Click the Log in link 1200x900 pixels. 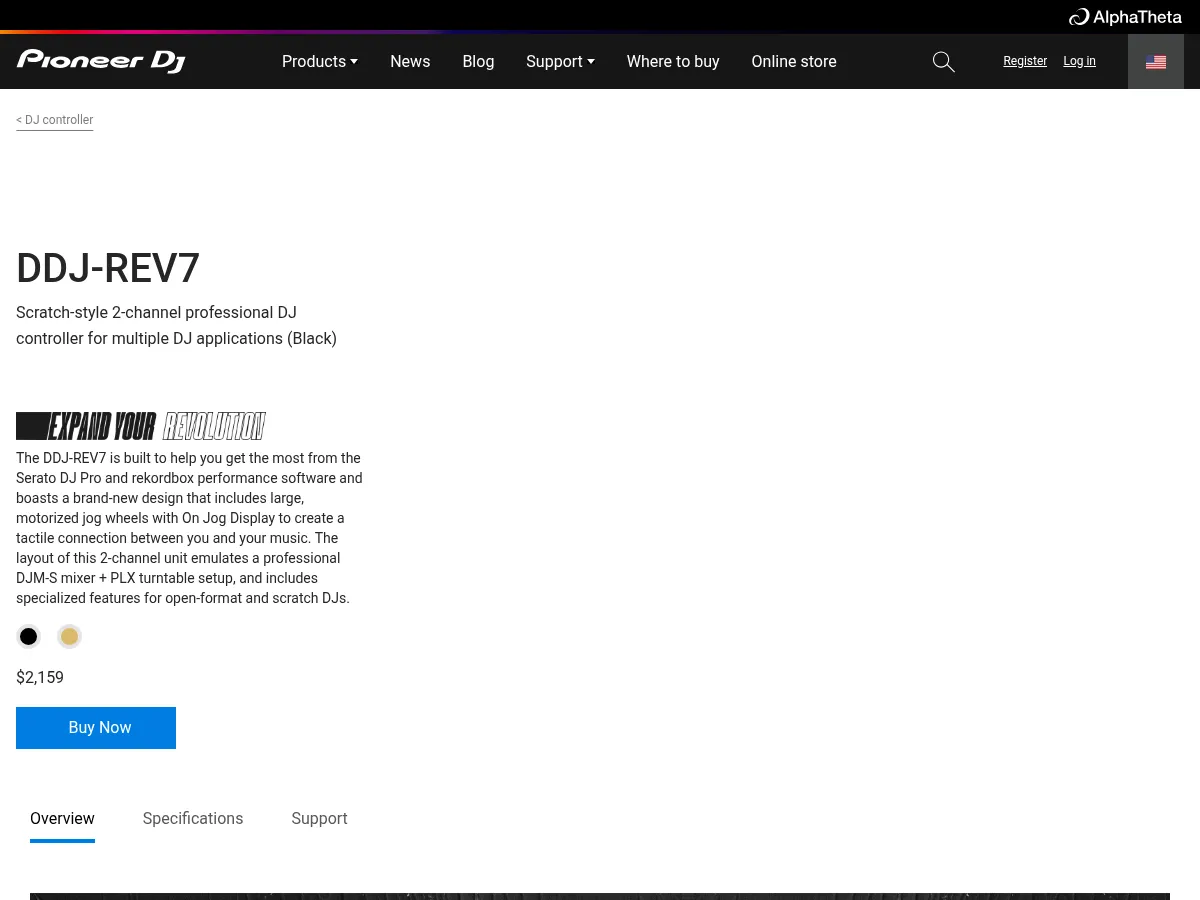point(1079,61)
